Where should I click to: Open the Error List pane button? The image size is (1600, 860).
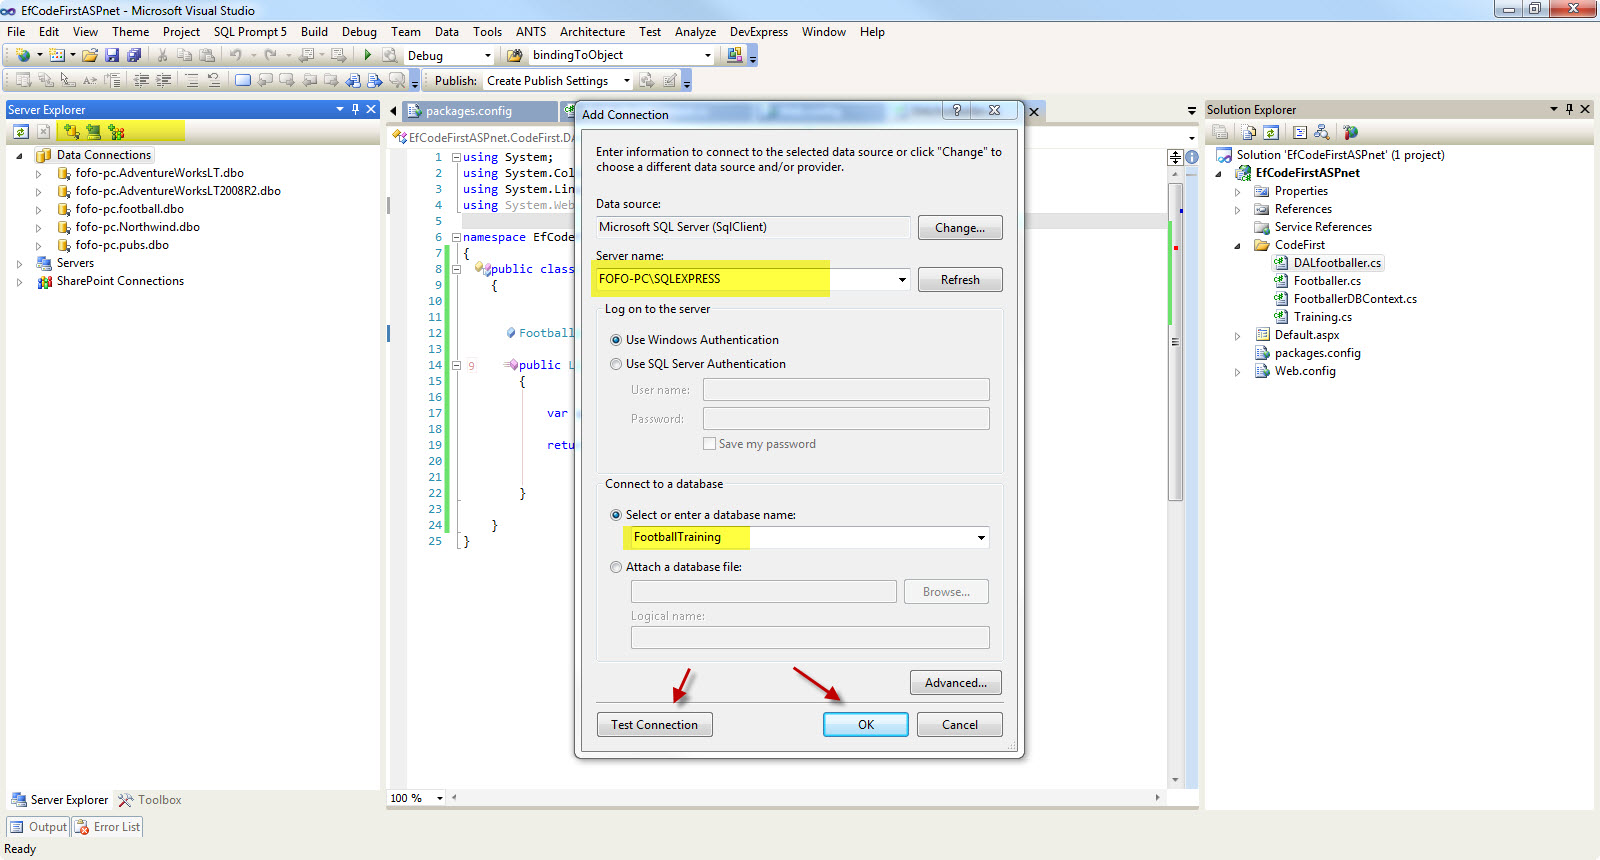(108, 827)
